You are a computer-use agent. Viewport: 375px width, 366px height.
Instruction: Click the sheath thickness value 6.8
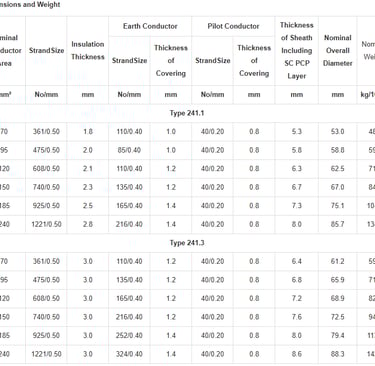pyautogui.click(x=297, y=280)
